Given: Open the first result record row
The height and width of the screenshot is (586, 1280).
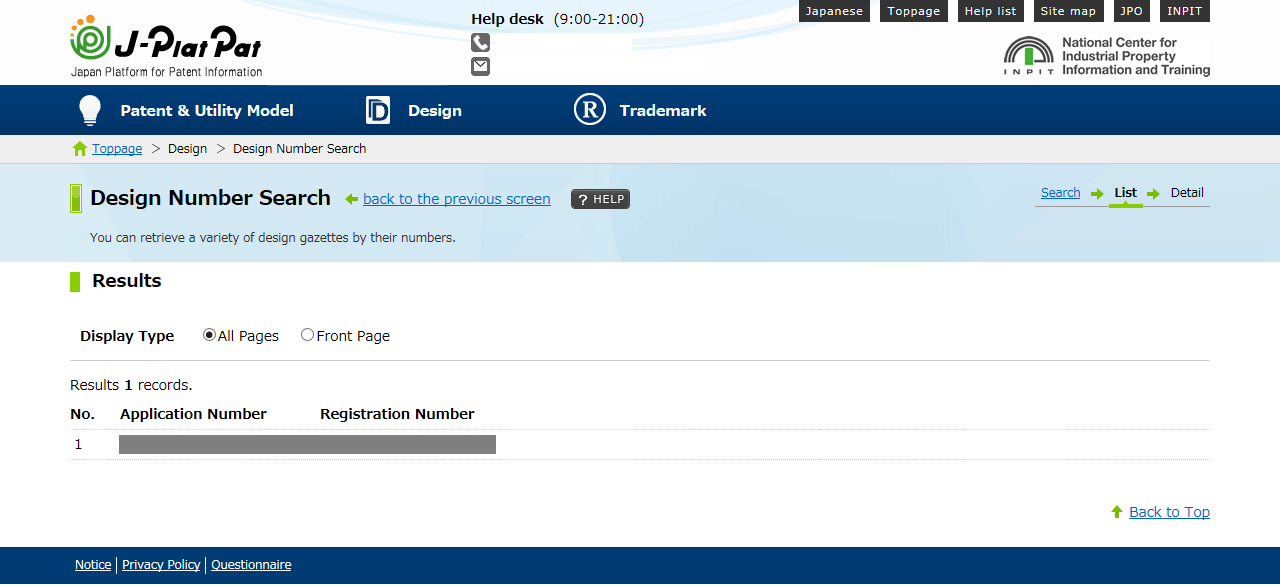Looking at the screenshot, I should point(307,445).
